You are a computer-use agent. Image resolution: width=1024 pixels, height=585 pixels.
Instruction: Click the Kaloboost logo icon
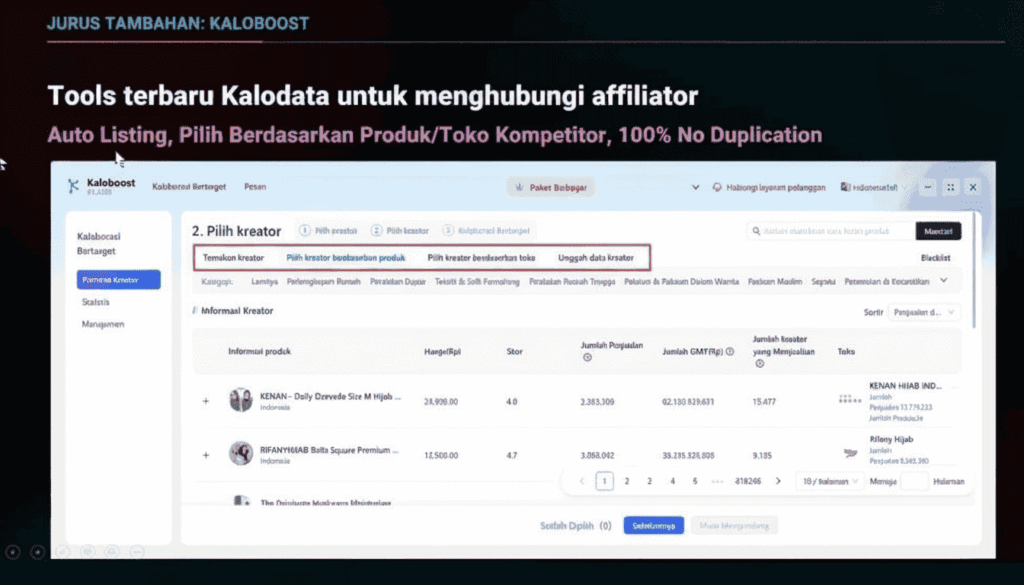[x=72, y=186]
